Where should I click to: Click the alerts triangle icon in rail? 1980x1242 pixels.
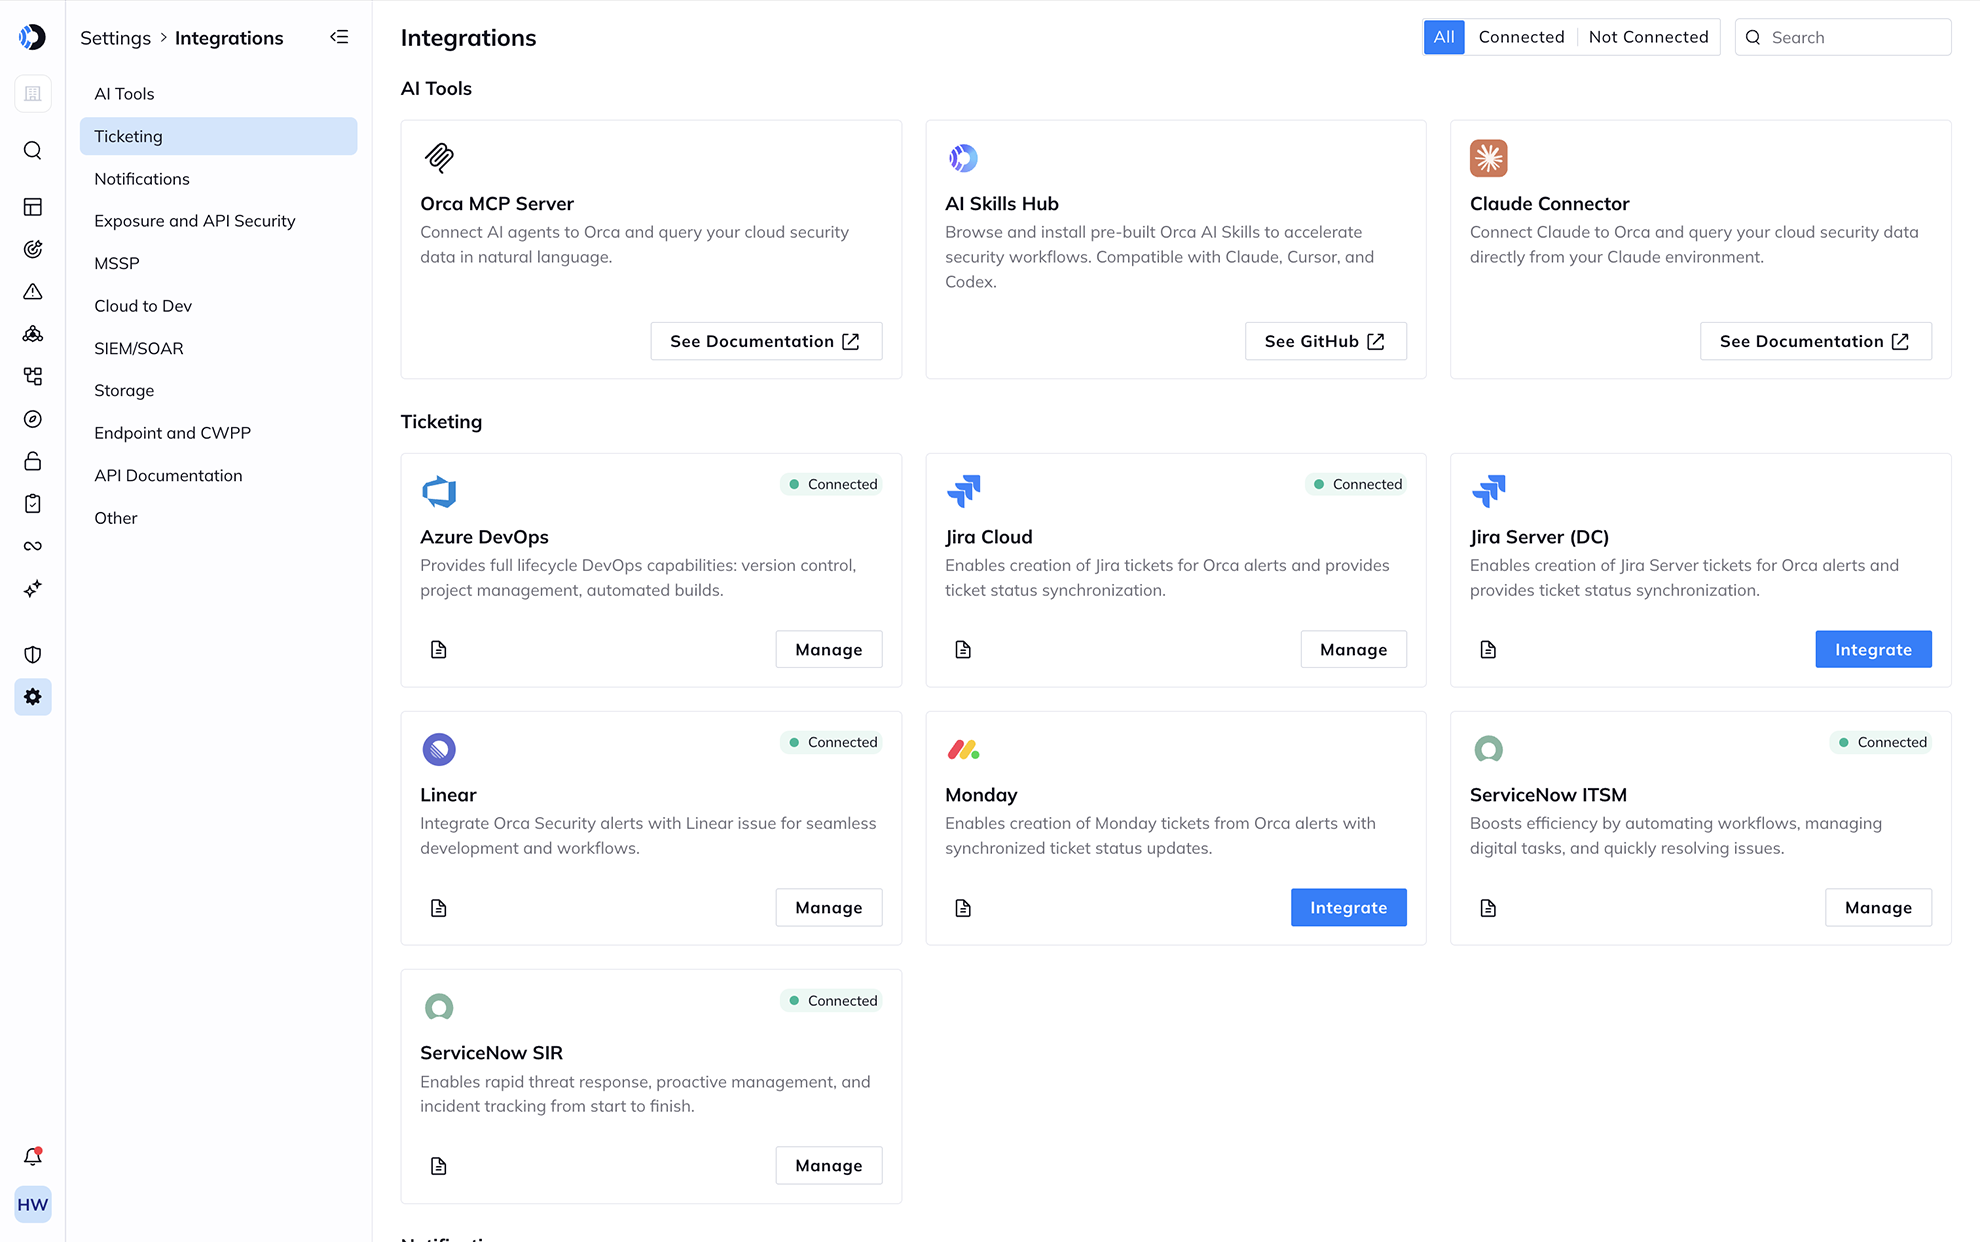coord(33,292)
